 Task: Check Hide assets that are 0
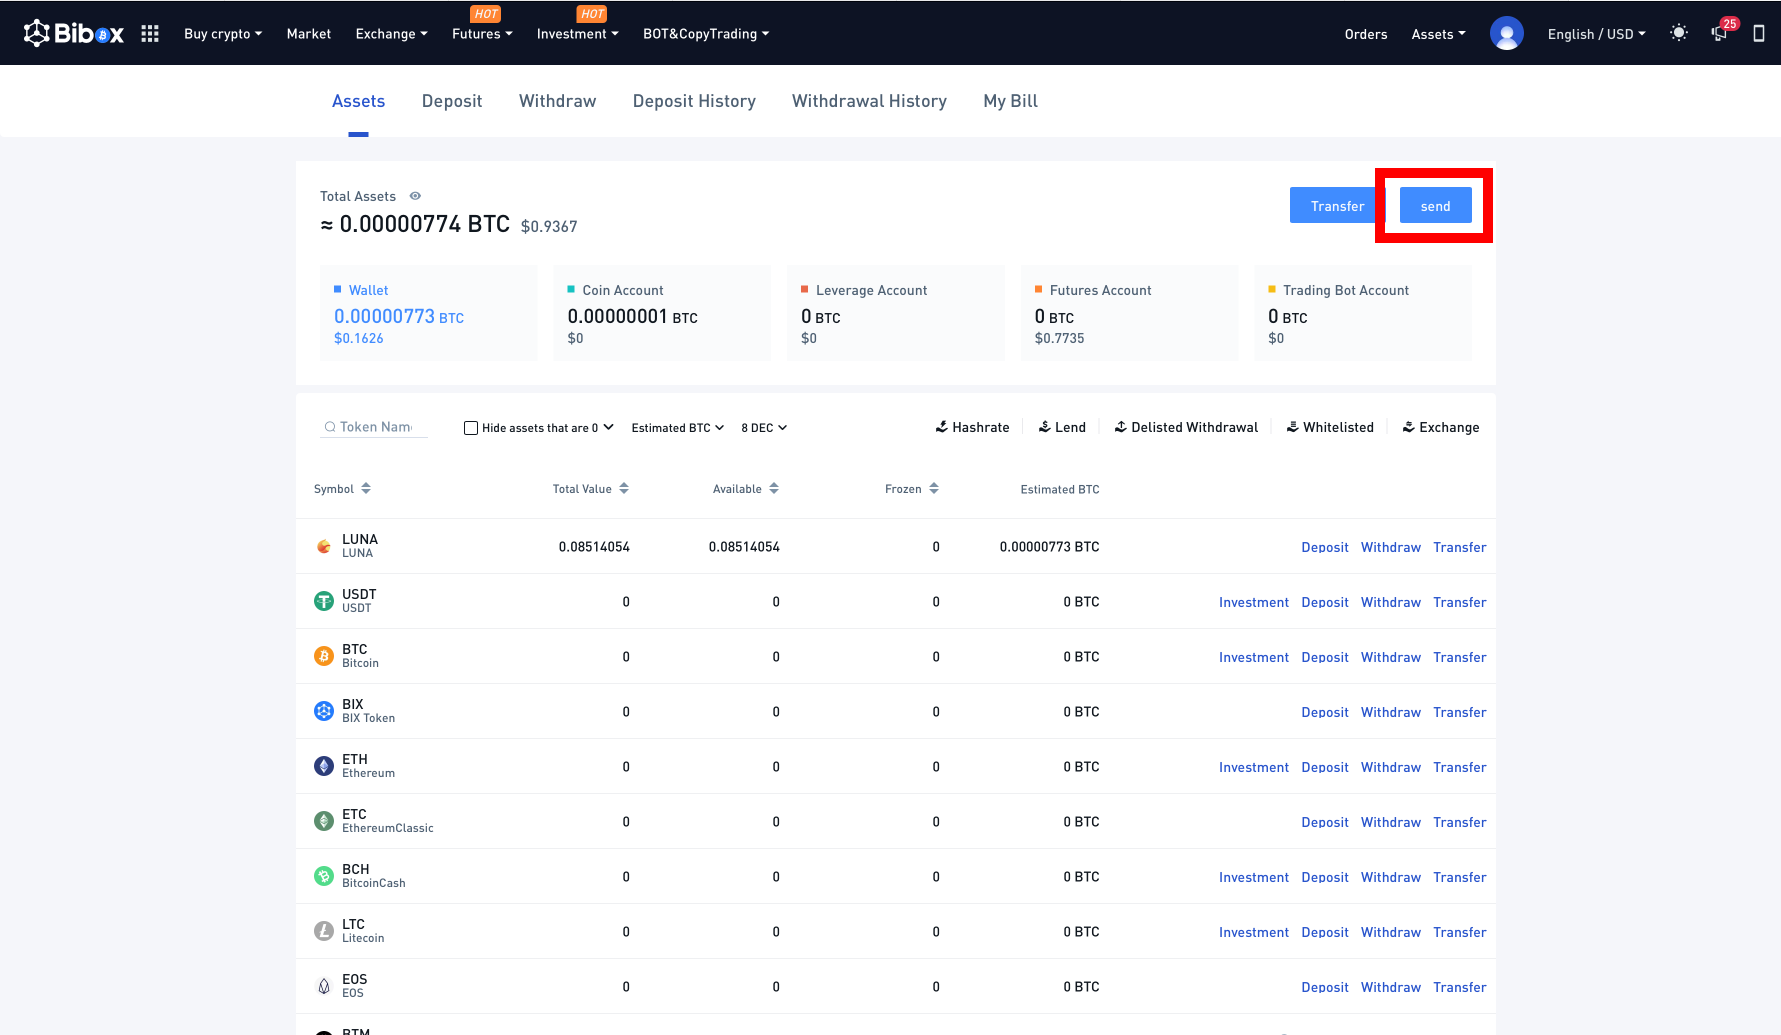click(x=471, y=428)
